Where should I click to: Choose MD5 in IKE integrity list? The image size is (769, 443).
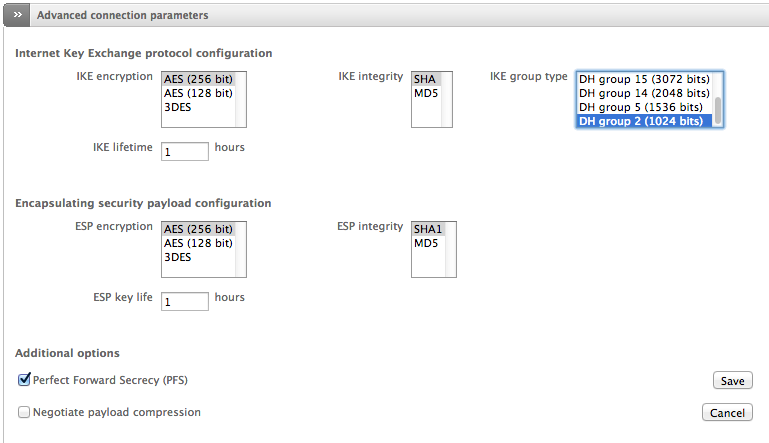tap(425, 93)
